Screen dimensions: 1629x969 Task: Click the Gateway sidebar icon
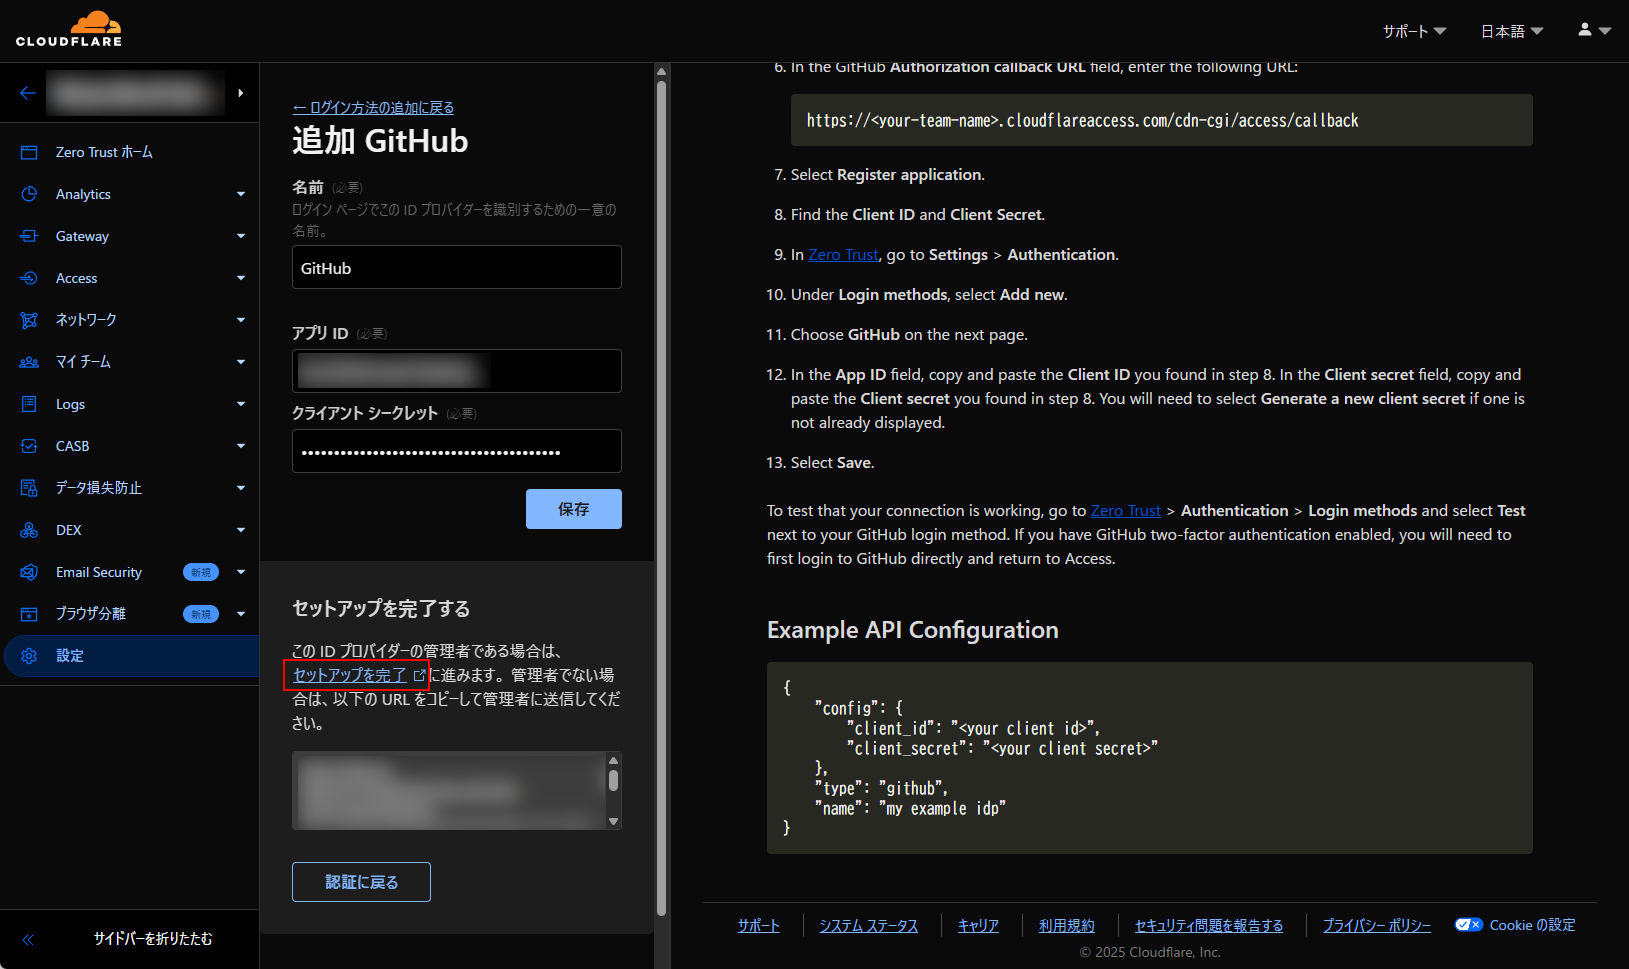point(29,236)
